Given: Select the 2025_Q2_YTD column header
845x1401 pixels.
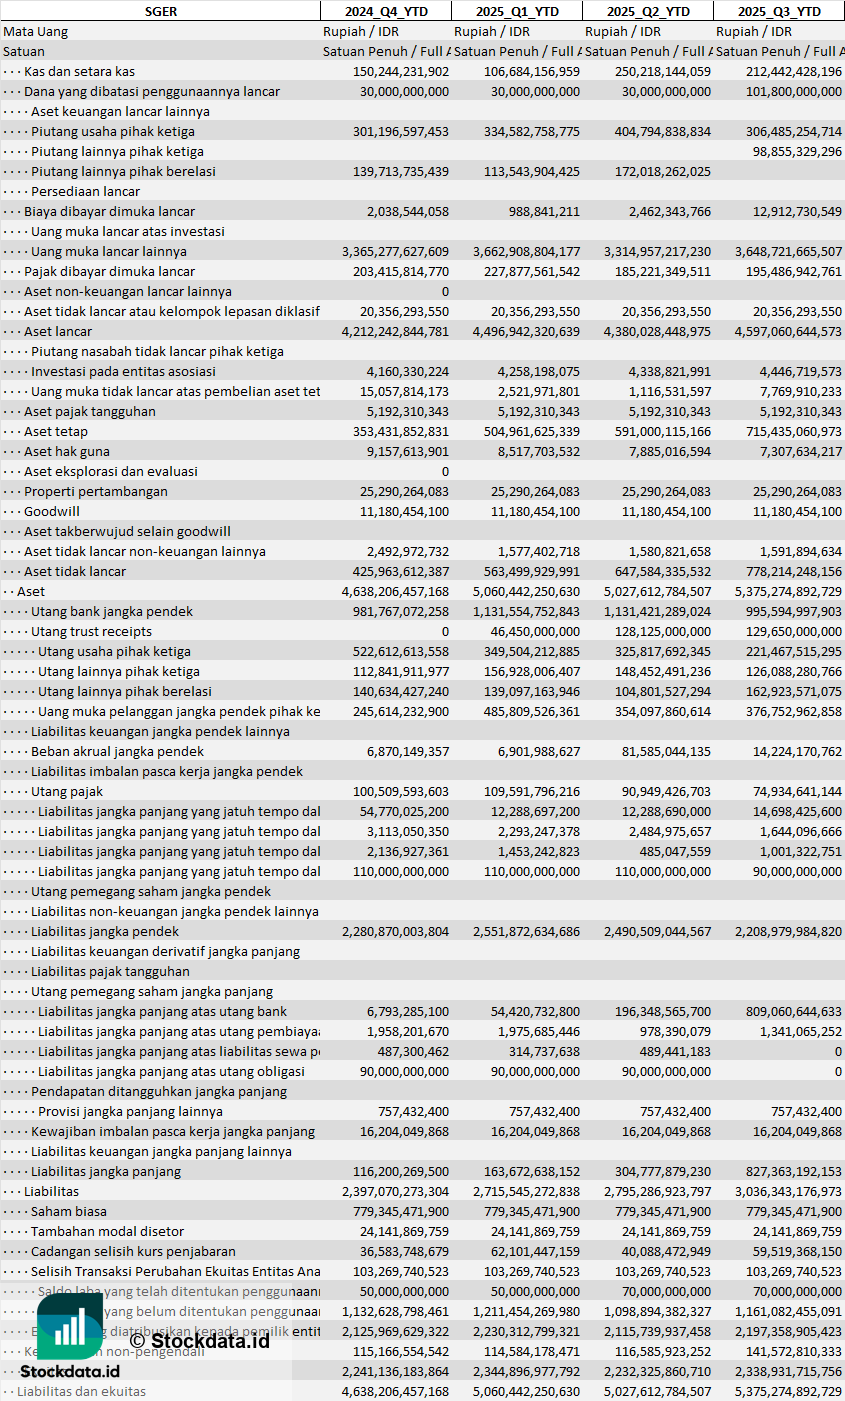Looking at the screenshot, I should coord(648,11).
